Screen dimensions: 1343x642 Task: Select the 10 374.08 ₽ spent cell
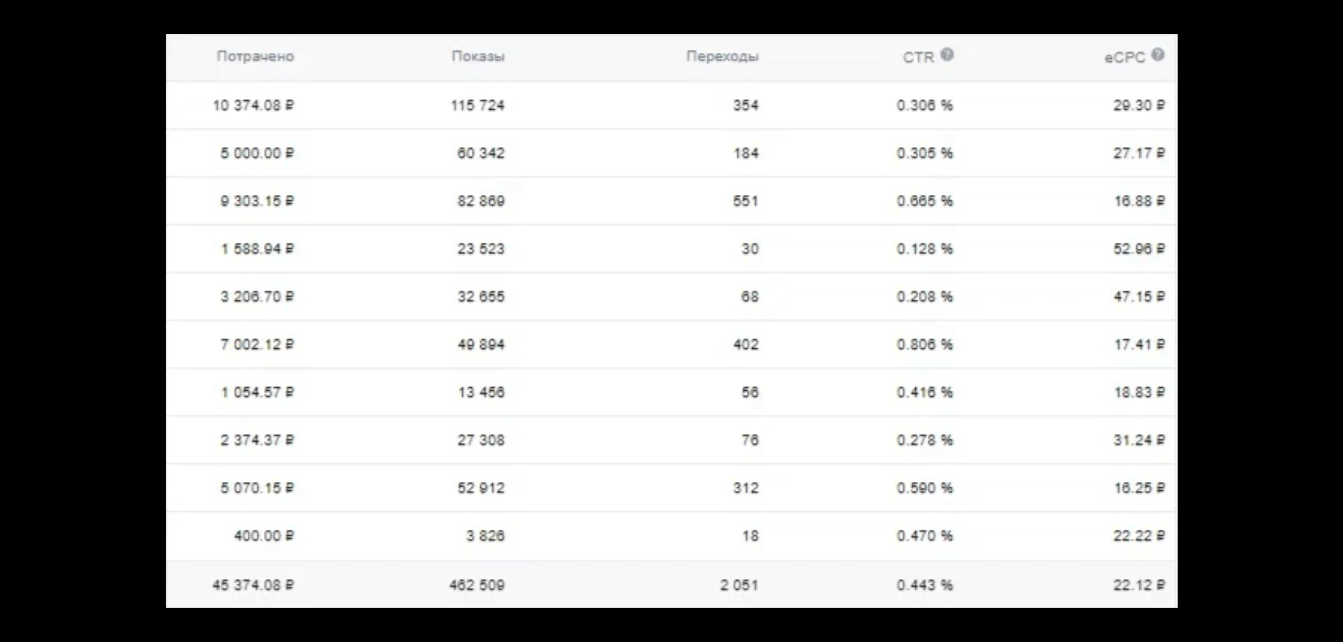(x=254, y=105)
